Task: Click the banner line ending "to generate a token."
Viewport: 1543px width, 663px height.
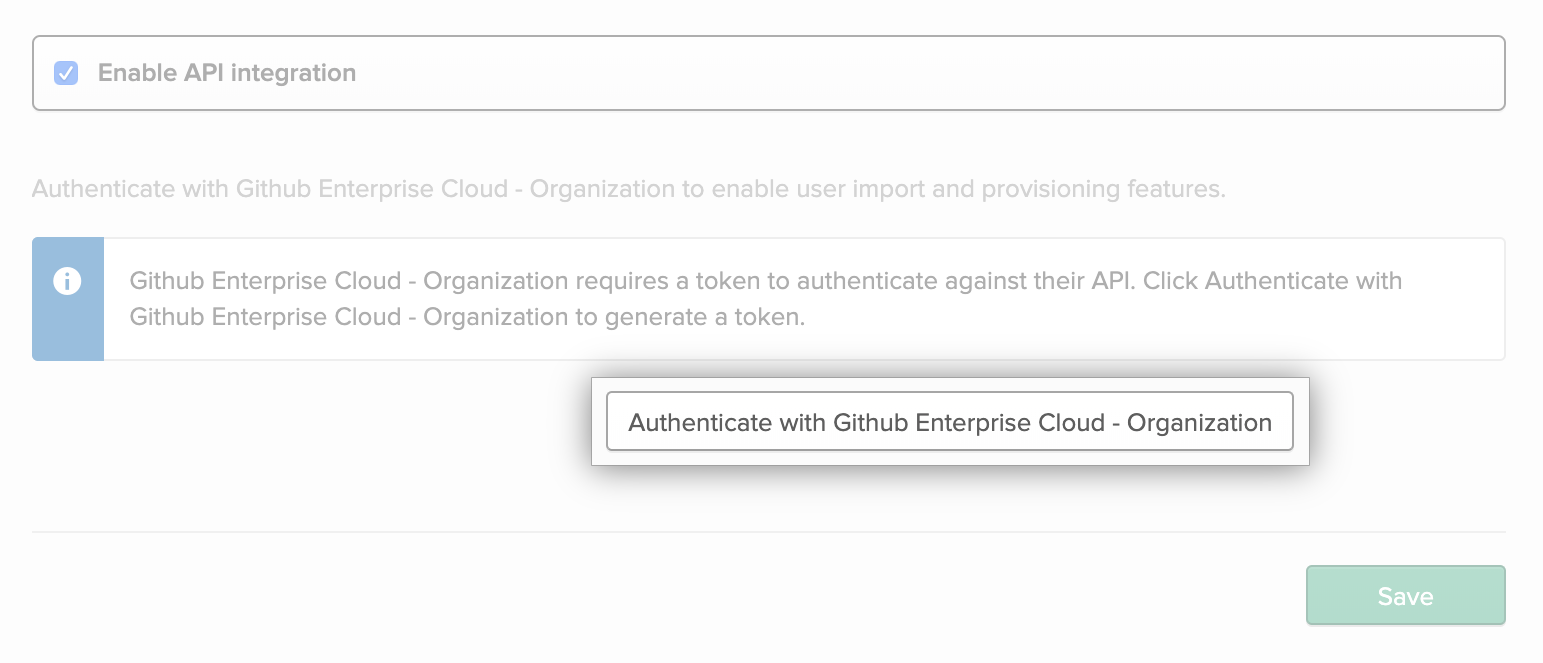Action: [x=467, y=317]
